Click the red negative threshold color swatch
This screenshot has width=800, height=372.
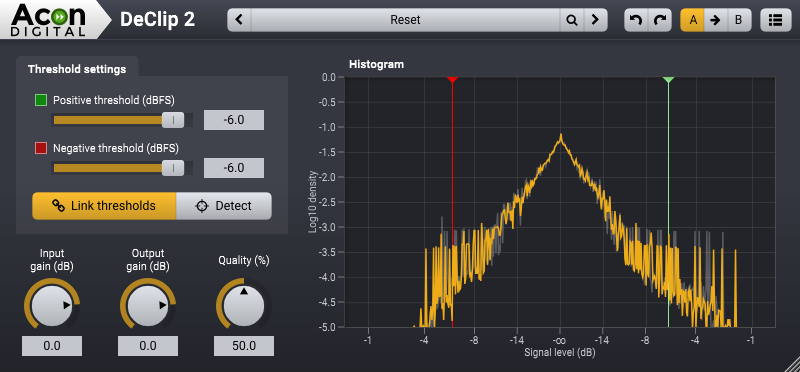click(41, 148)
